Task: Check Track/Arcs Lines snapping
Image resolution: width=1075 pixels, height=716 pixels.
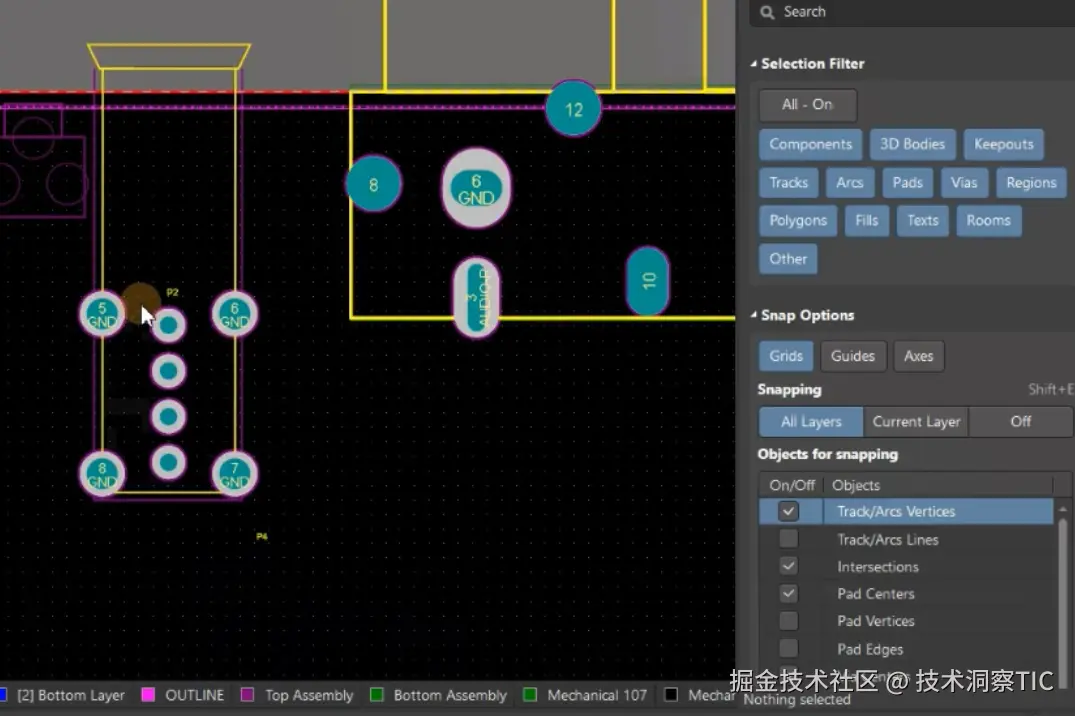Action: coord(788,539)
